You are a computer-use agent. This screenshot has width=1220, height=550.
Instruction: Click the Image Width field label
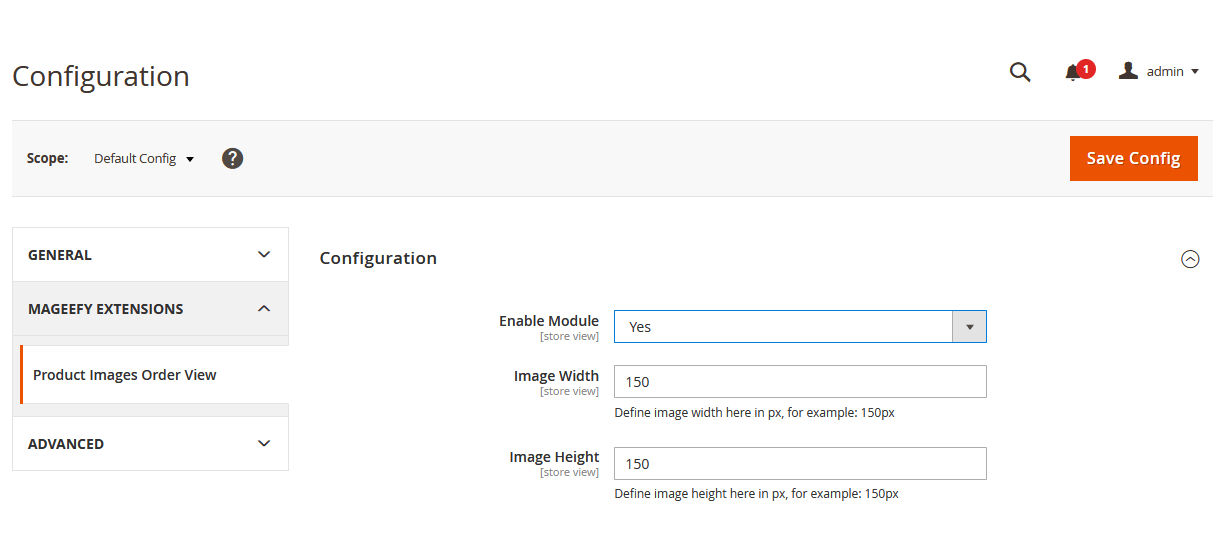(556, 376)
